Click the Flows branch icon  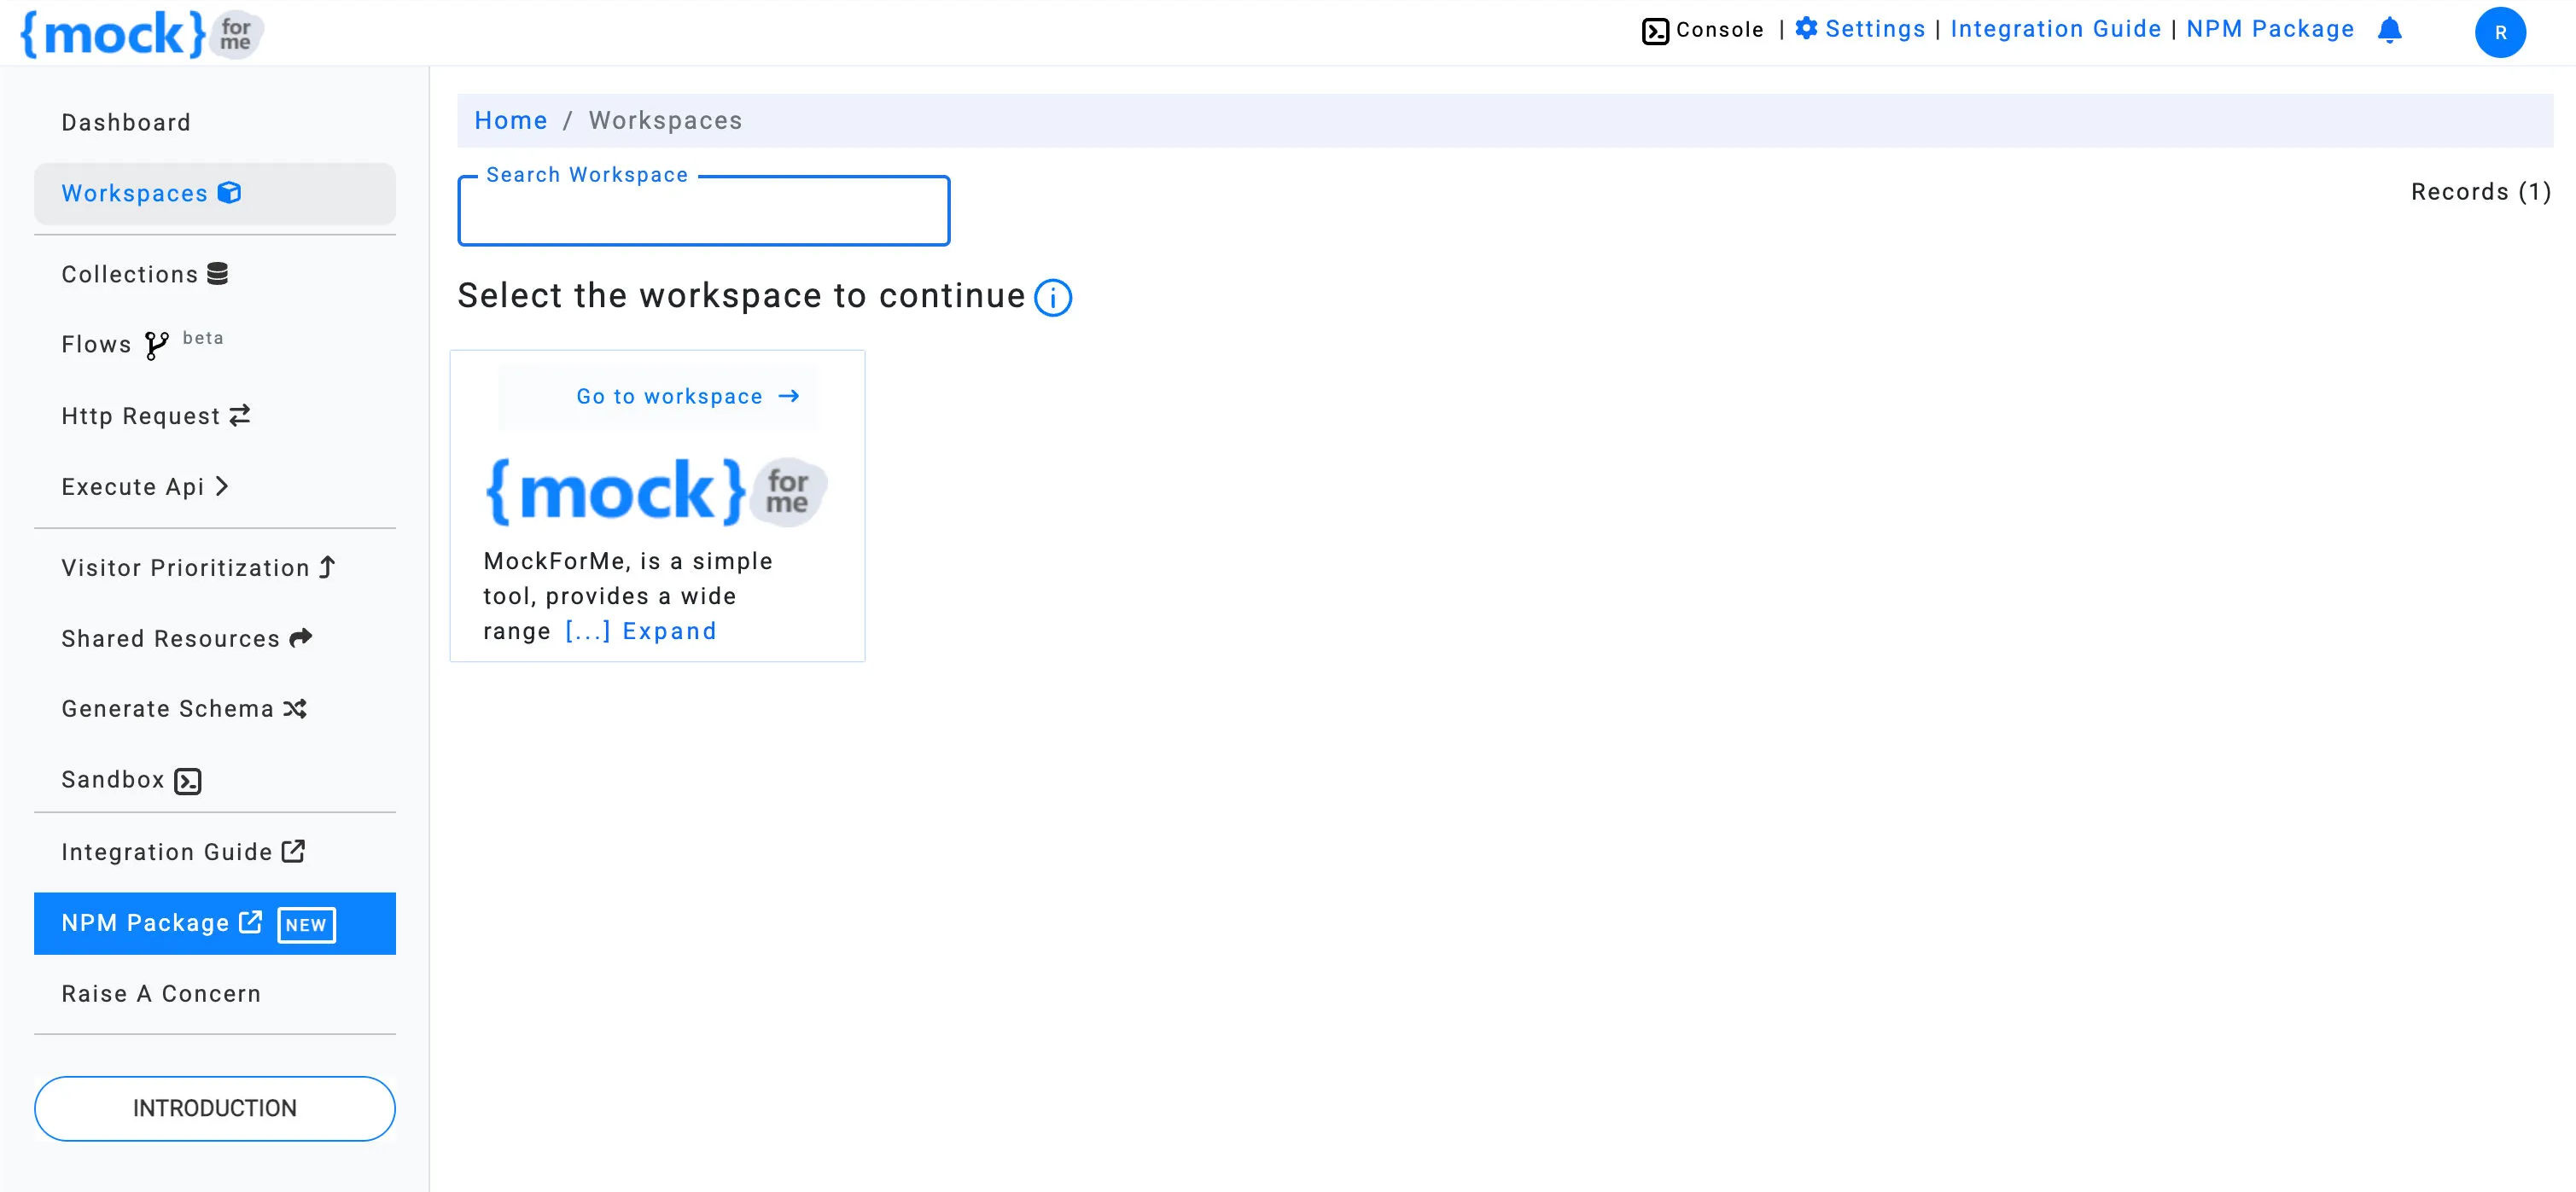point(157,345)
